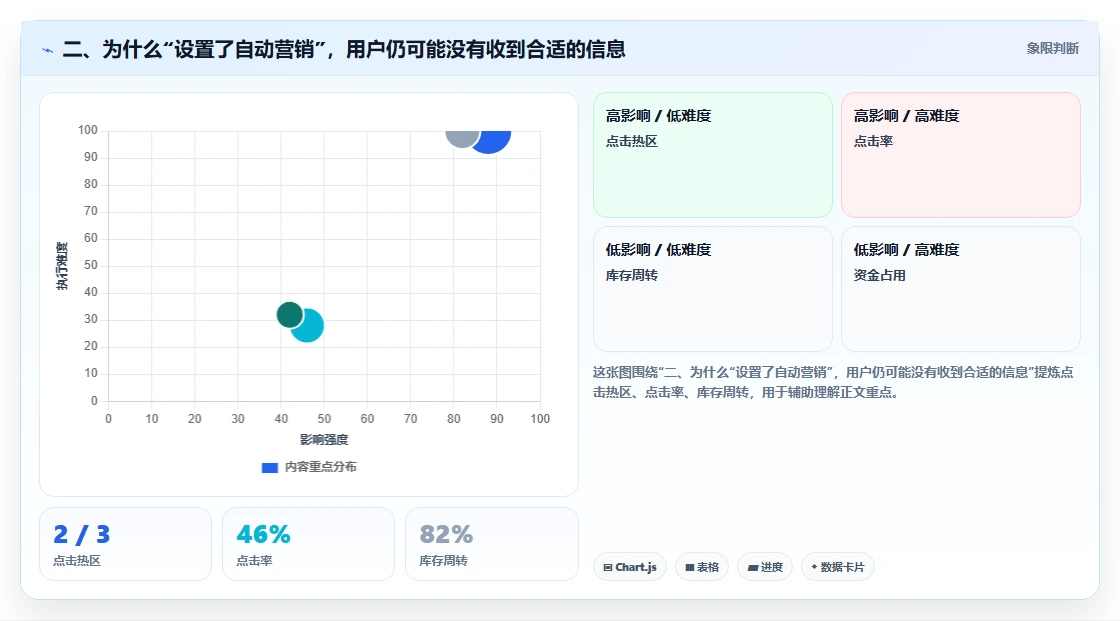Click the icon inside the Chart.js chip
Viewport: 1120px width, 621px height.
(608, 567)
